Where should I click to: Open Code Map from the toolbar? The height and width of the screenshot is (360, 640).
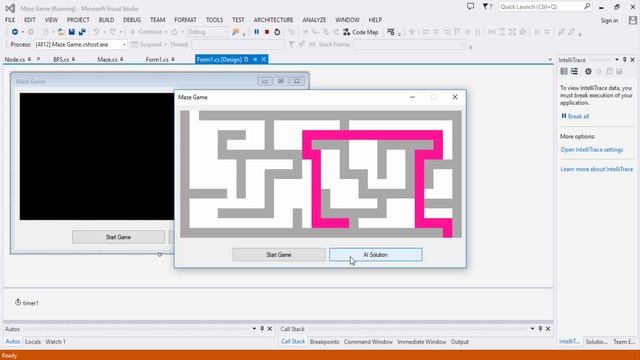[361, 32]
